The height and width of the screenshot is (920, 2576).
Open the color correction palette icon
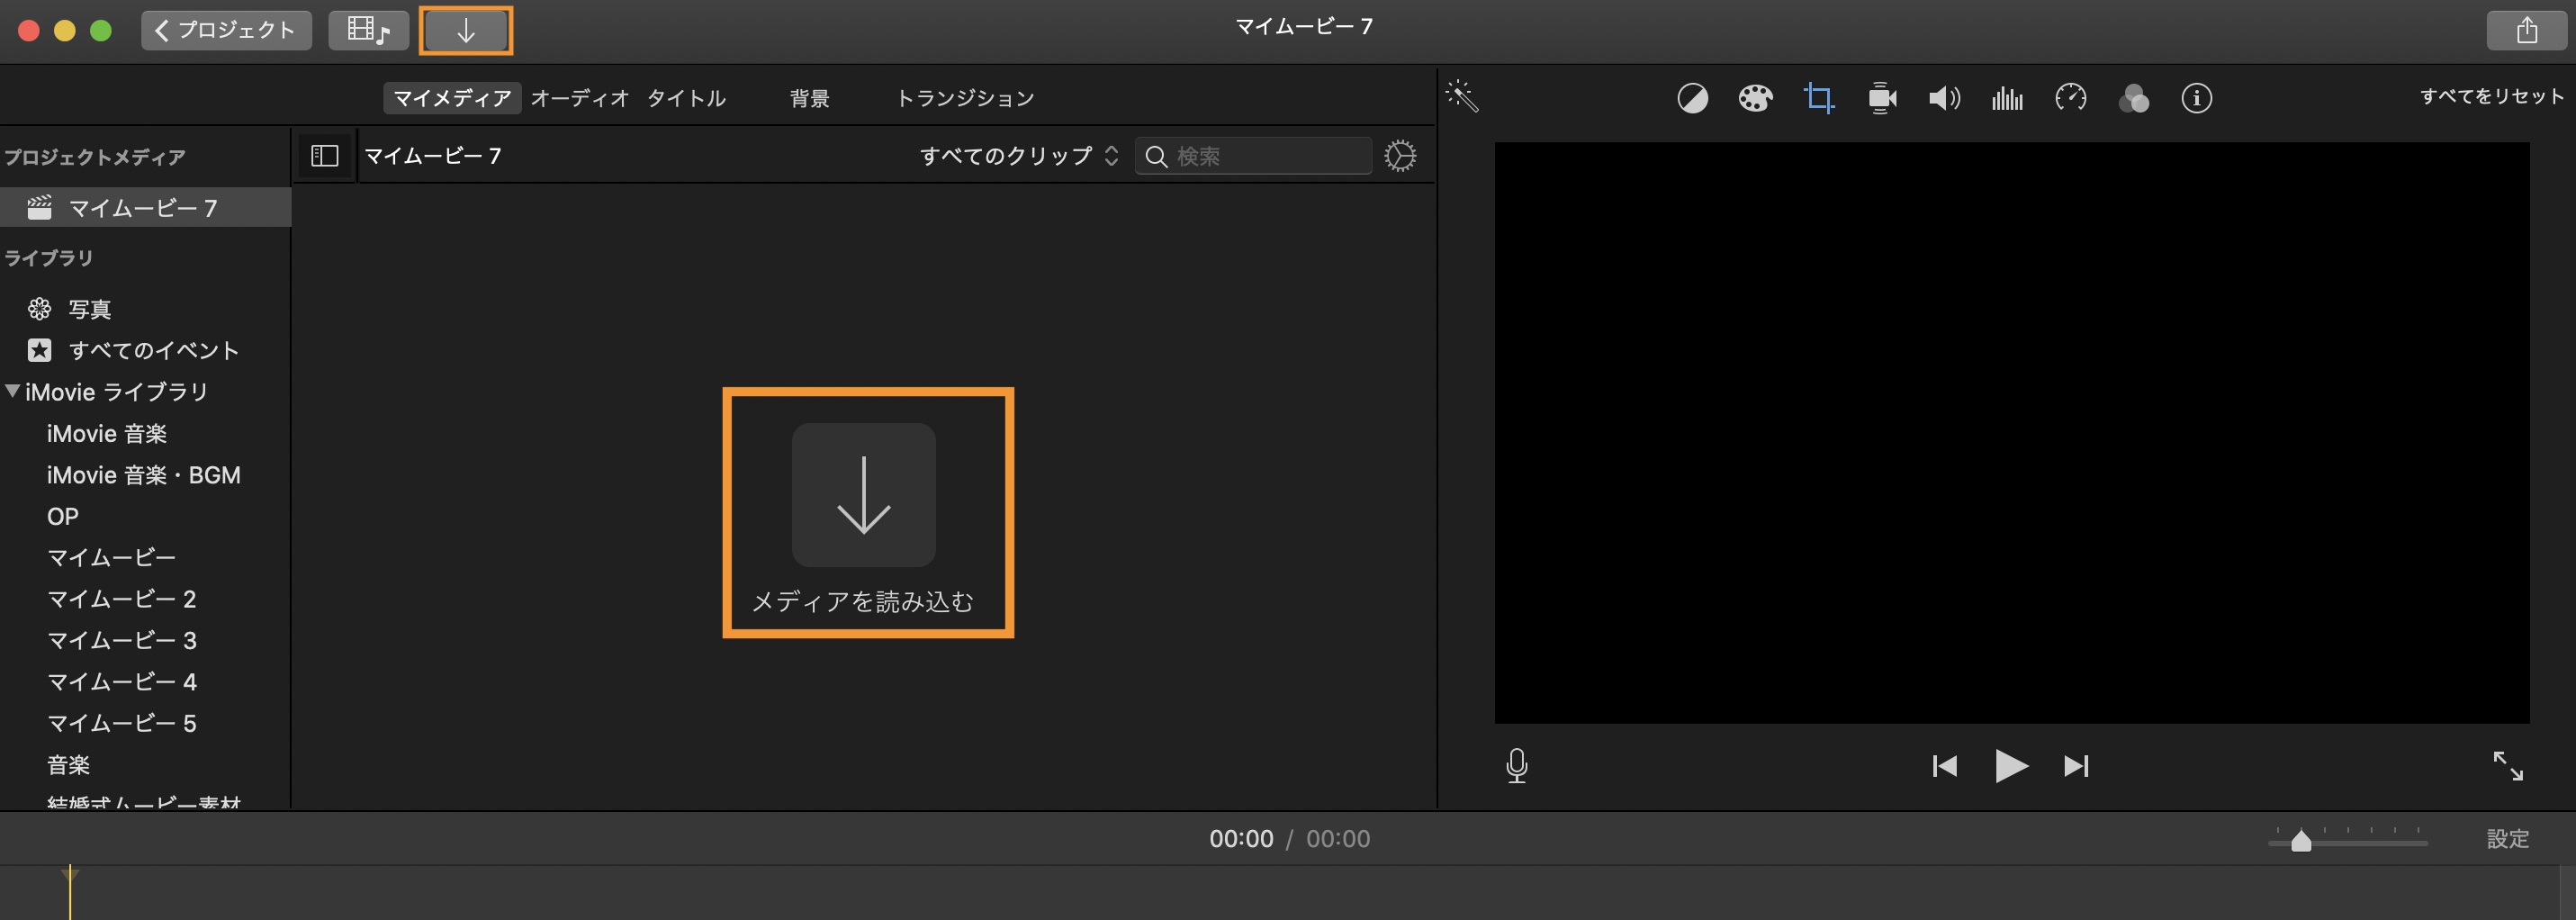tap(1755, 98)
